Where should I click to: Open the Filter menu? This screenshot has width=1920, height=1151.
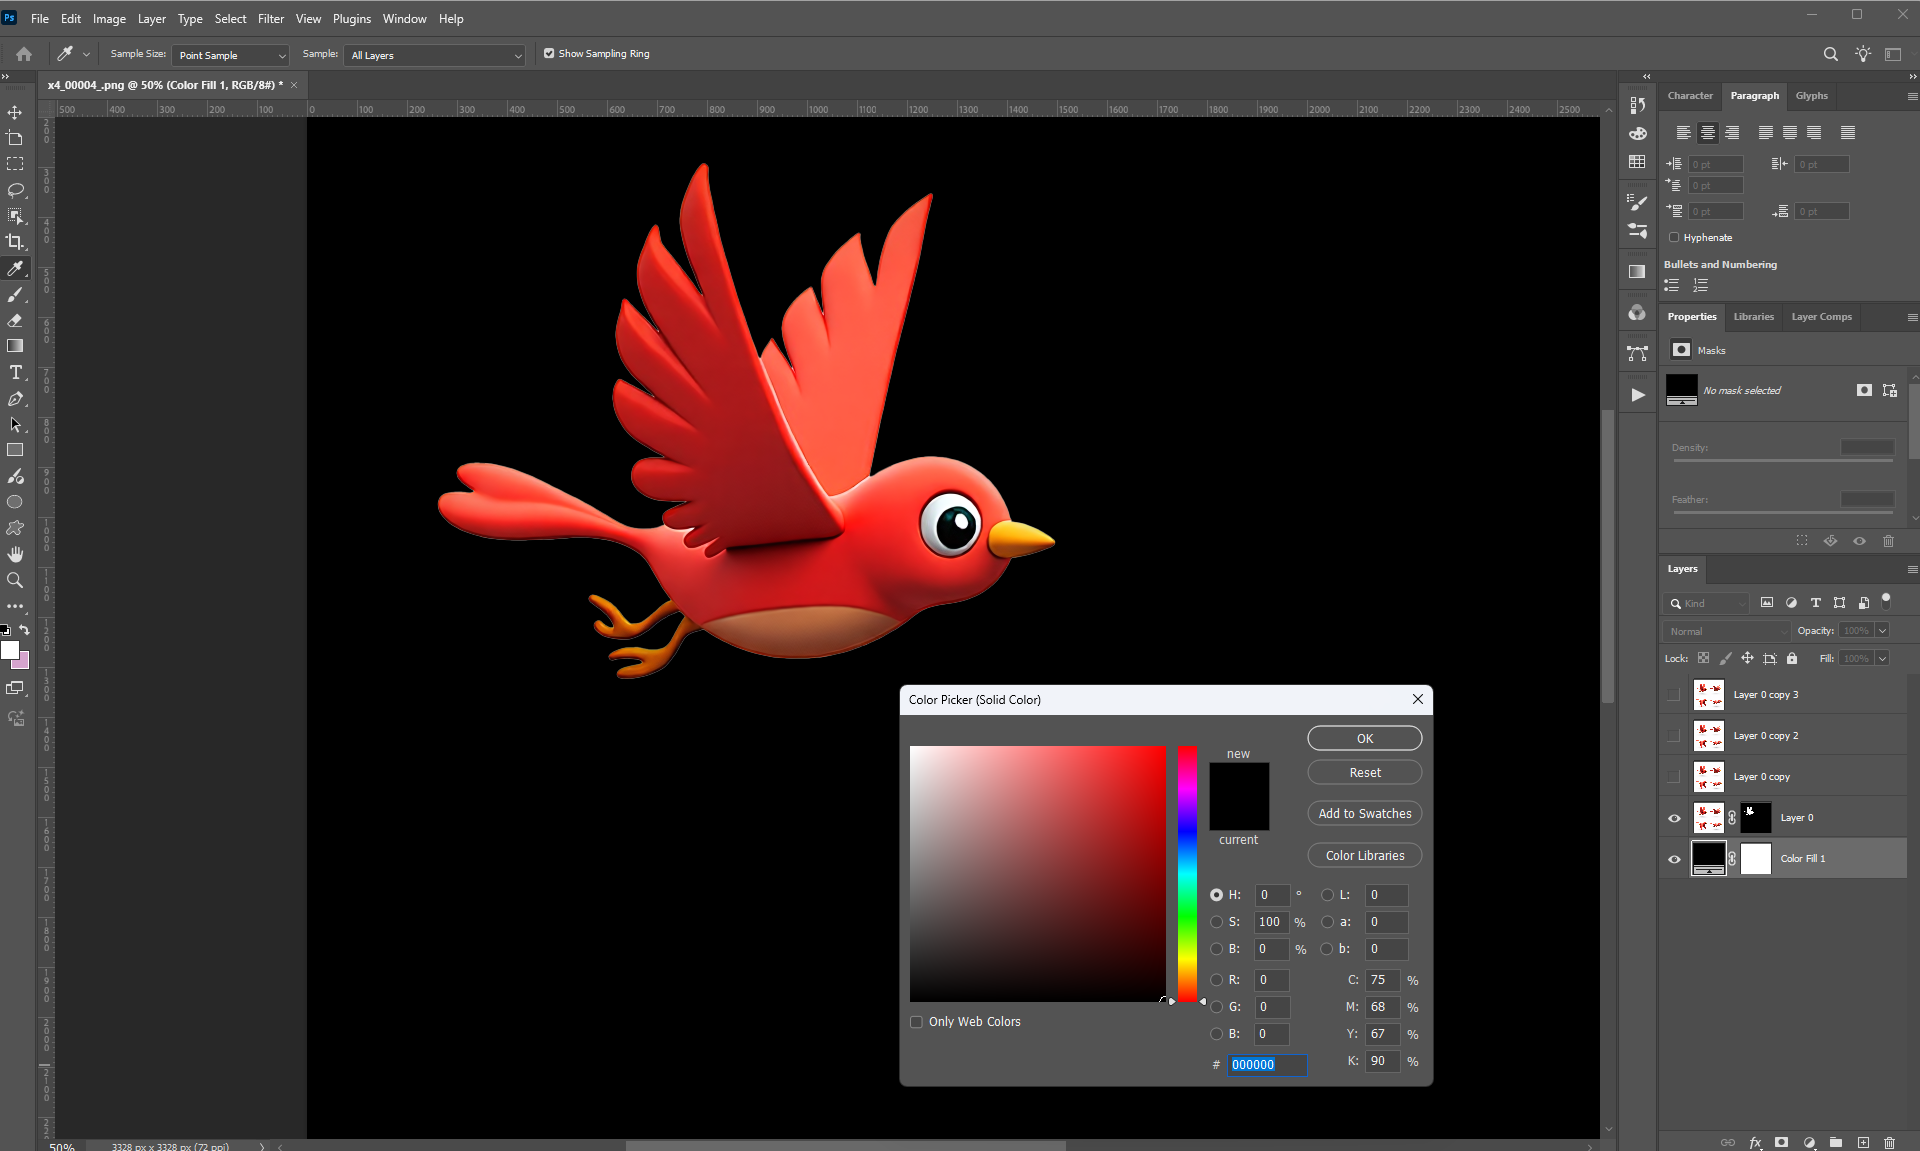[x=270, y=19]
